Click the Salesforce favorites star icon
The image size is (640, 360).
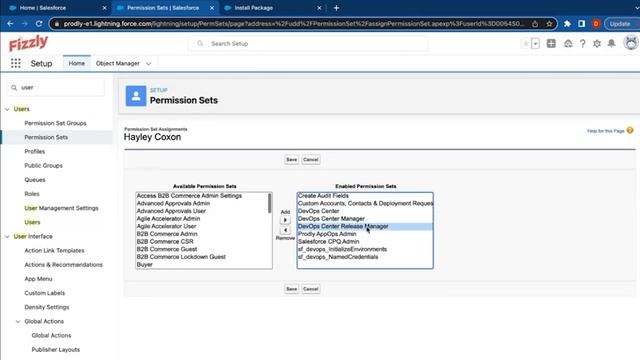click(x=526, y=43)
